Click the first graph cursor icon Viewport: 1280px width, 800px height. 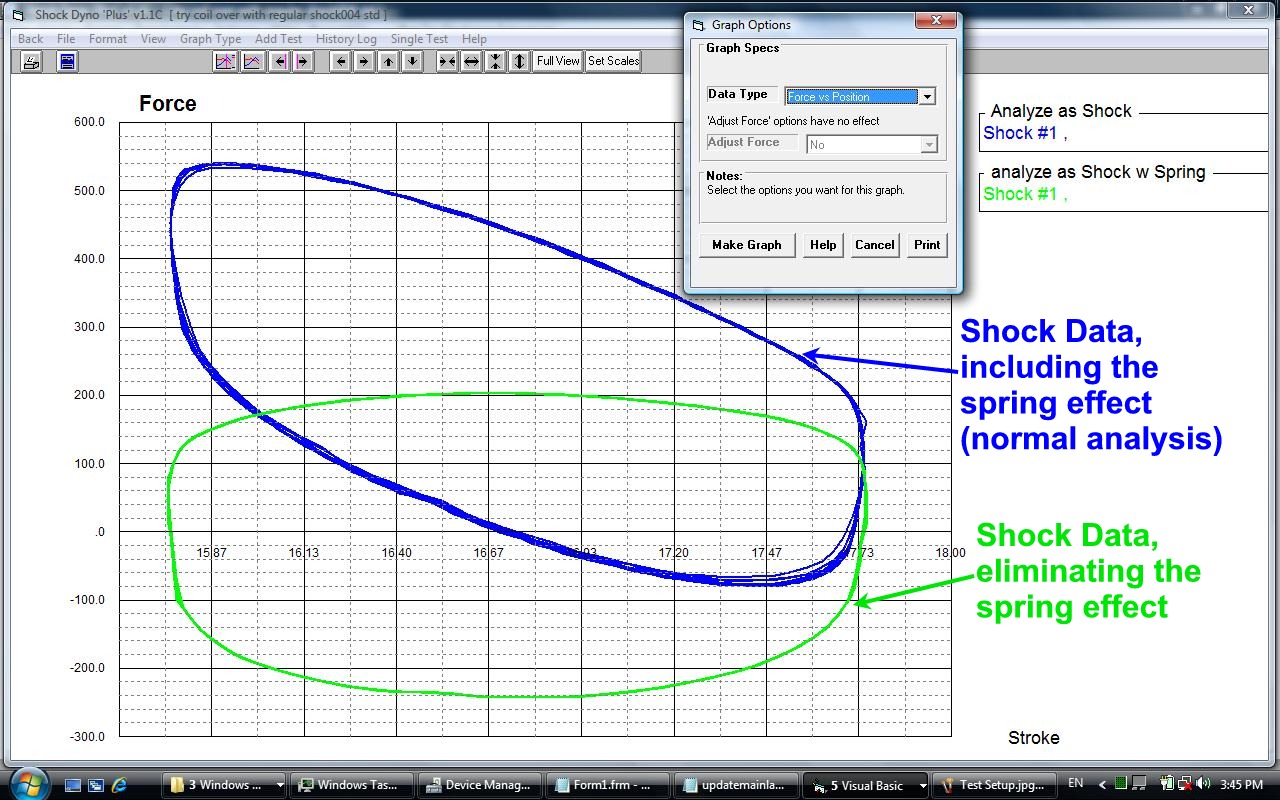(x=226, y=61)
